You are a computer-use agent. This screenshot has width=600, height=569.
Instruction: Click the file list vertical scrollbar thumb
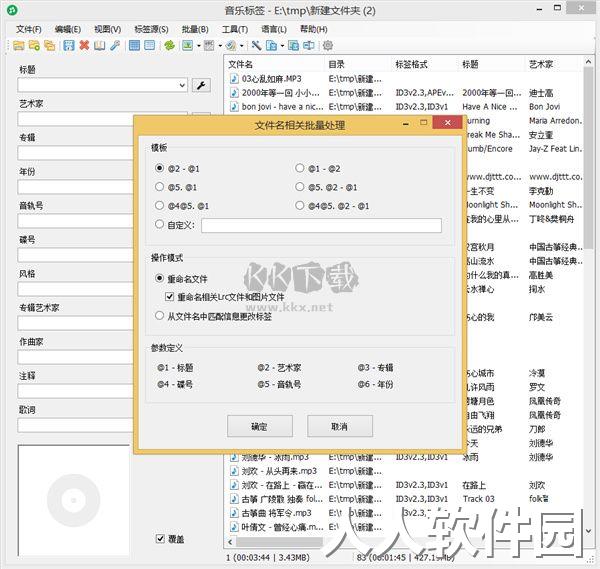coord(589,158)
